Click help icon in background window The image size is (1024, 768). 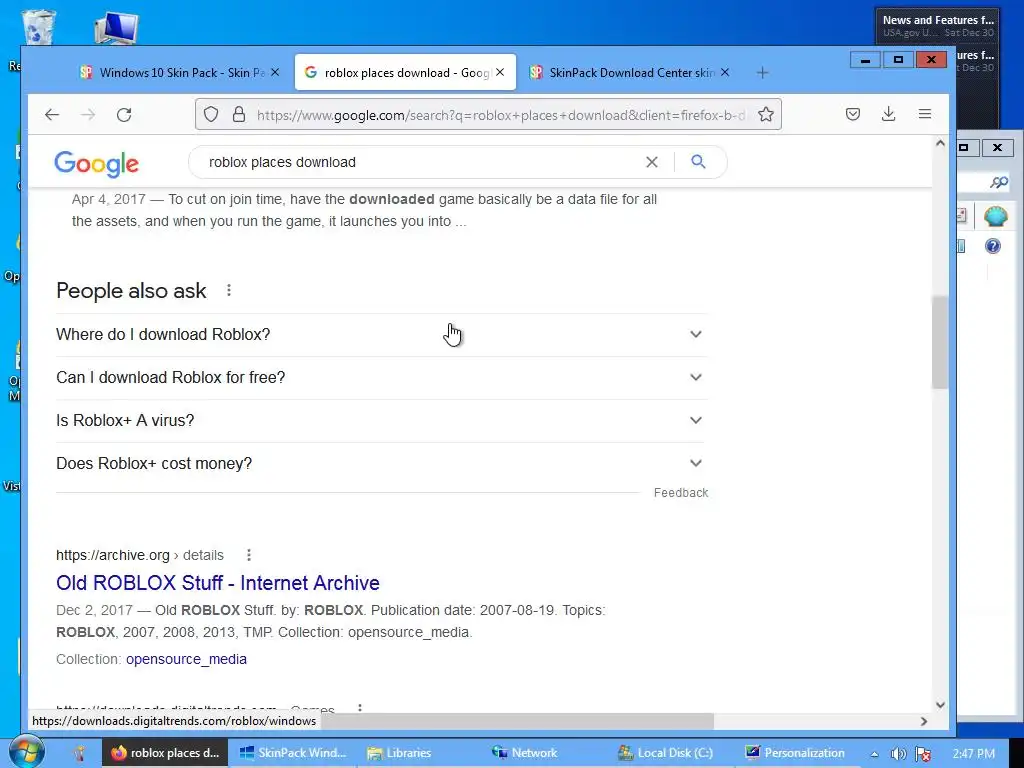(993, 246)
